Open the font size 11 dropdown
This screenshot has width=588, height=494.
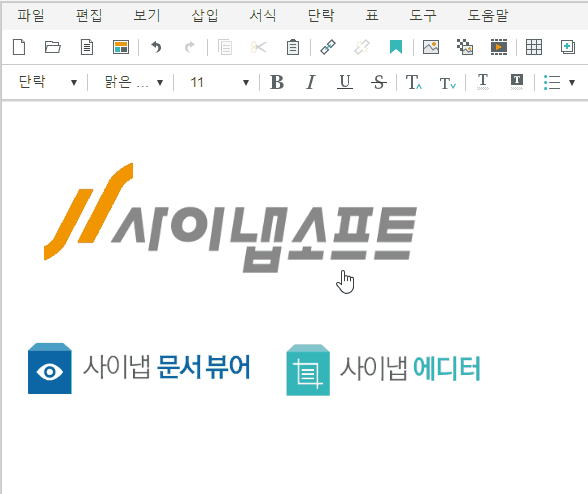point(219,82)
